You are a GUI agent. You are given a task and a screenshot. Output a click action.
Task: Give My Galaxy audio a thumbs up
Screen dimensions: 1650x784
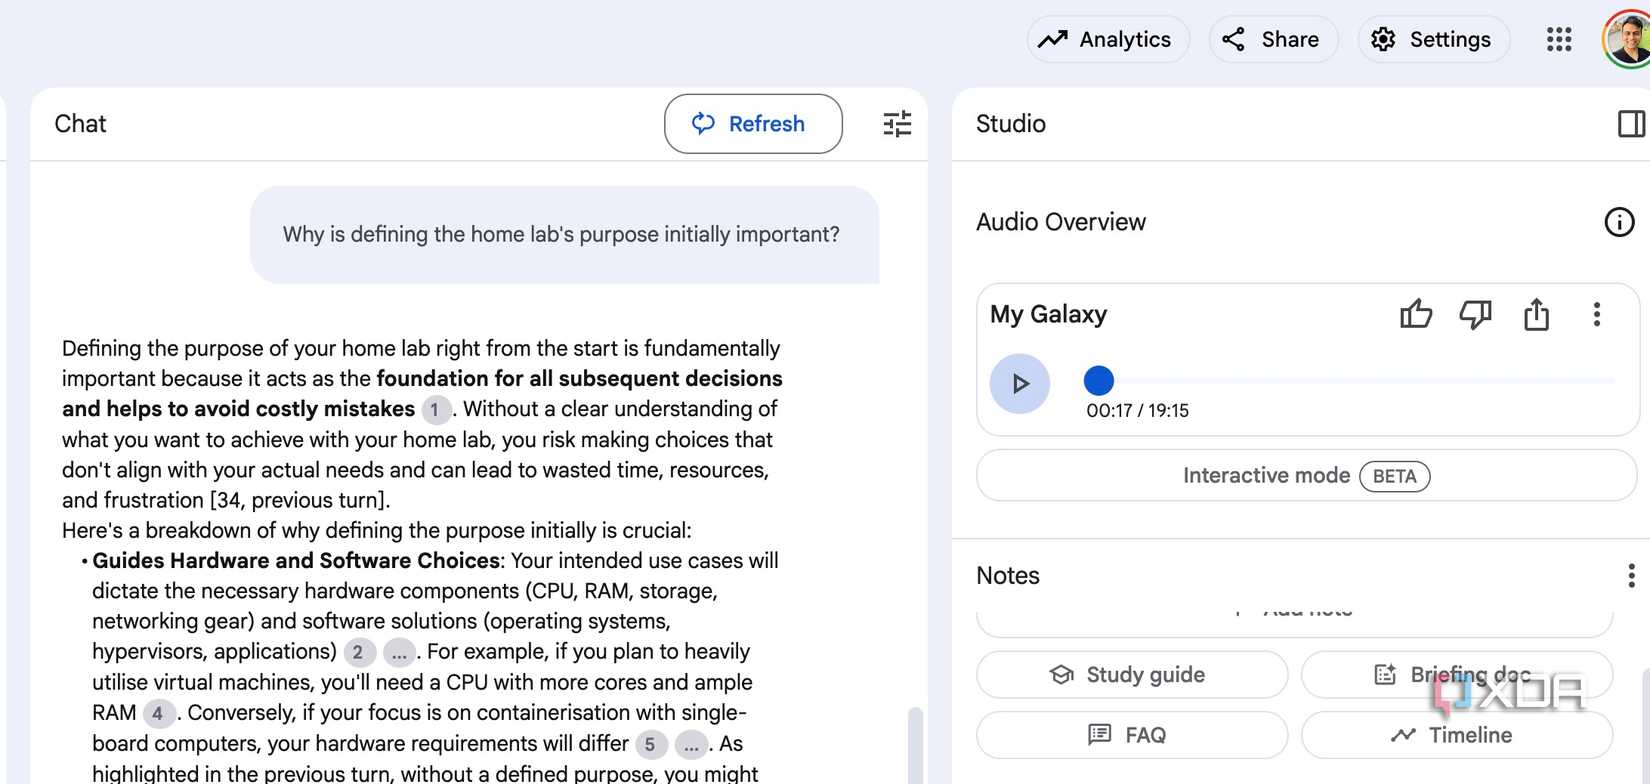point(1416,315)
